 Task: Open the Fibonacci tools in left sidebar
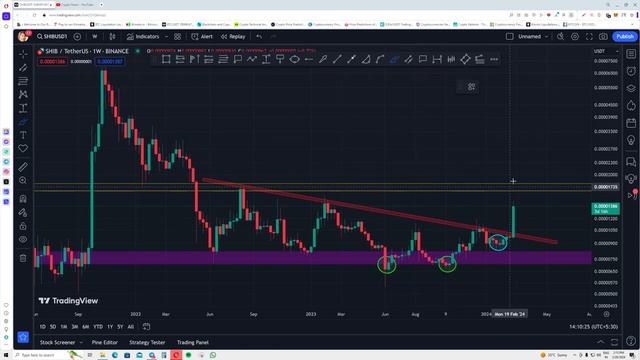point(23,81)
